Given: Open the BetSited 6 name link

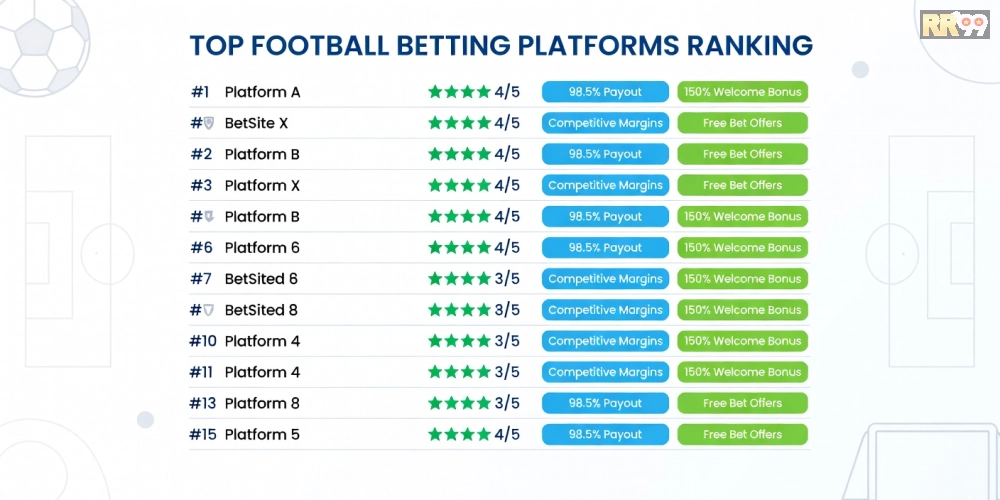Looking at the screenshot, I should 261,279.
